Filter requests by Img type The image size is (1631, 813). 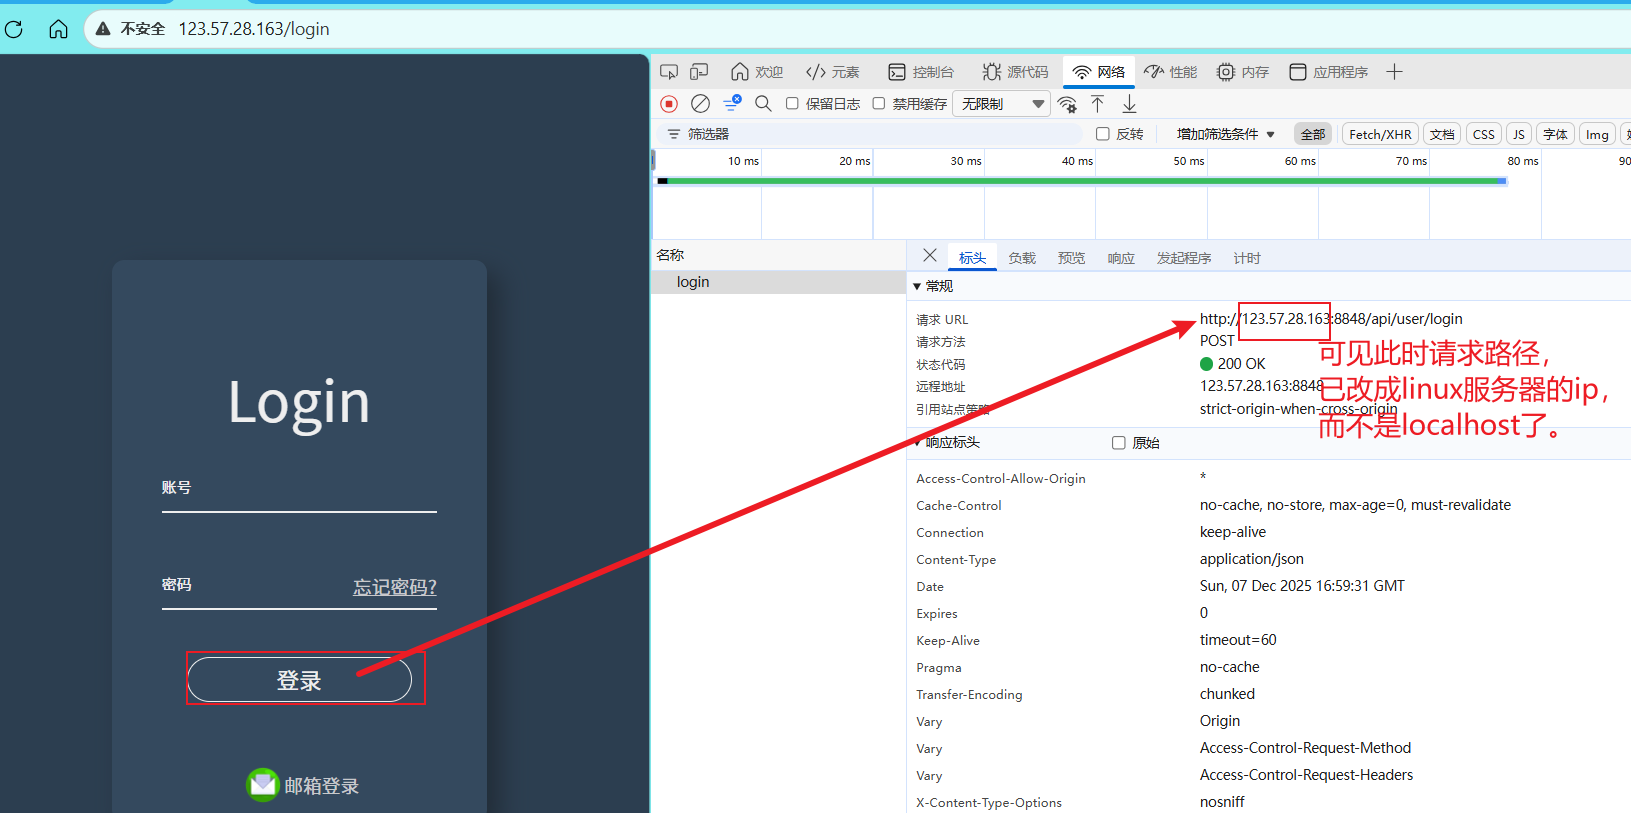coord(1597,134)
